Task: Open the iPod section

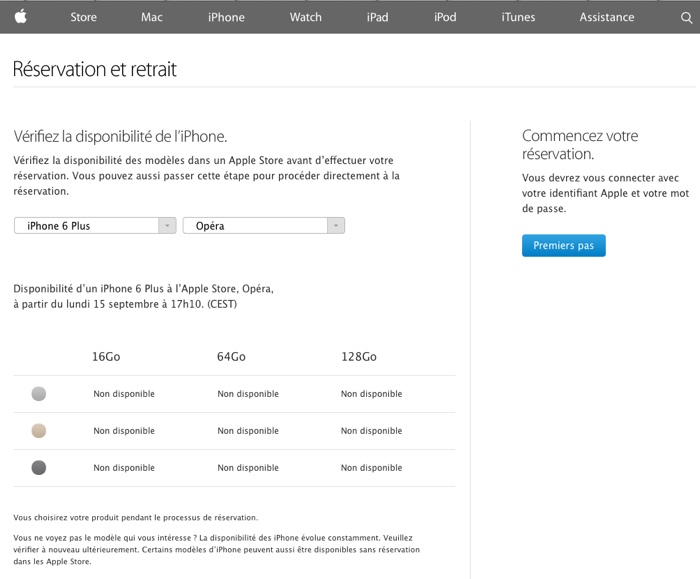Action: [x=445, y=17]
